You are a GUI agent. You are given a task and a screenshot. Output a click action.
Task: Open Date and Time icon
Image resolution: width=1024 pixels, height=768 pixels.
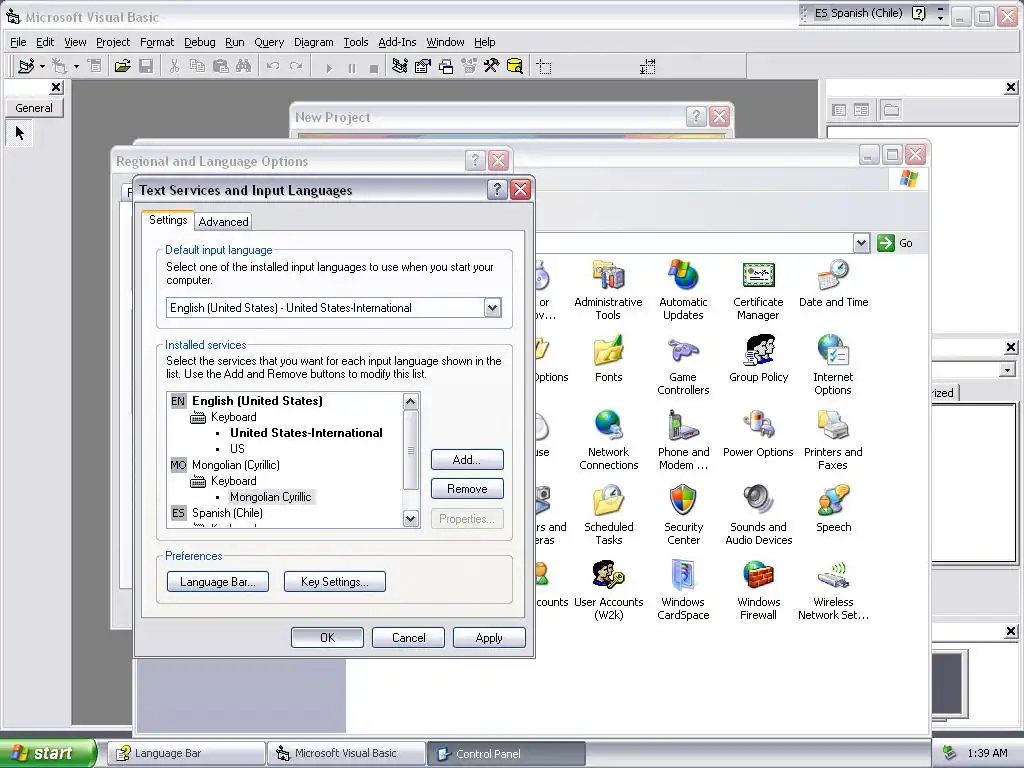pyautogui.click(x=833, y=284)
